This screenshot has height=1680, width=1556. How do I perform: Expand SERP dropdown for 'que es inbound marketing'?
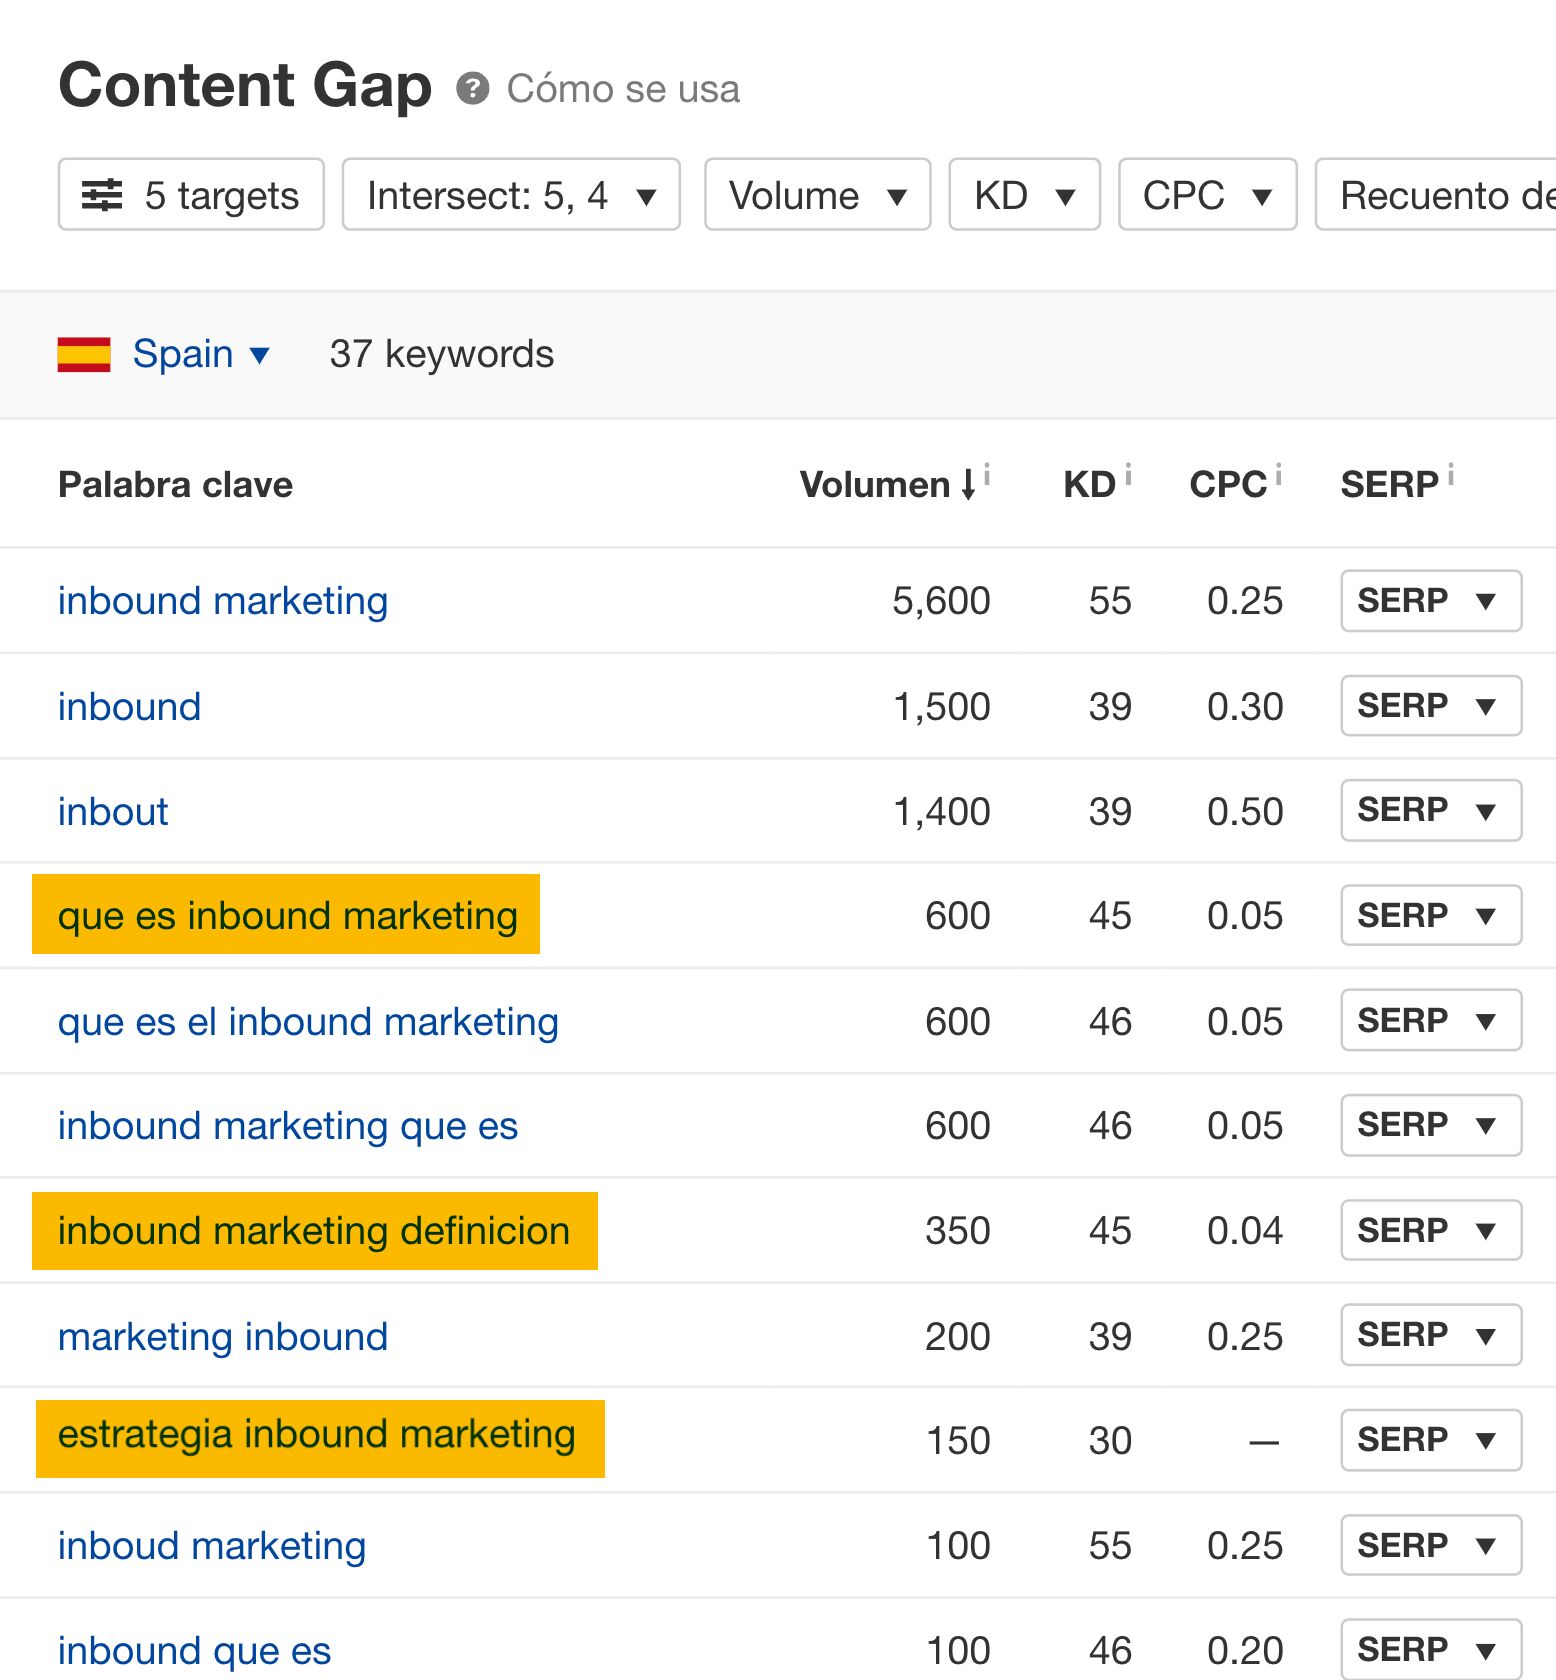pyautogui.click(x=1431, y=915)
